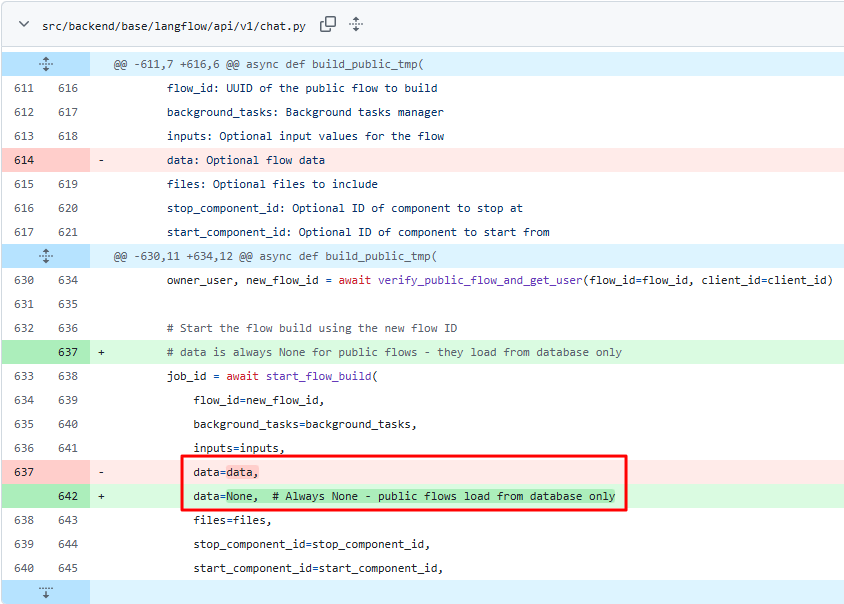Screen dimensions: 844x604
Task: Select line 'inputs=inputs,'
Action: (239, 448)
